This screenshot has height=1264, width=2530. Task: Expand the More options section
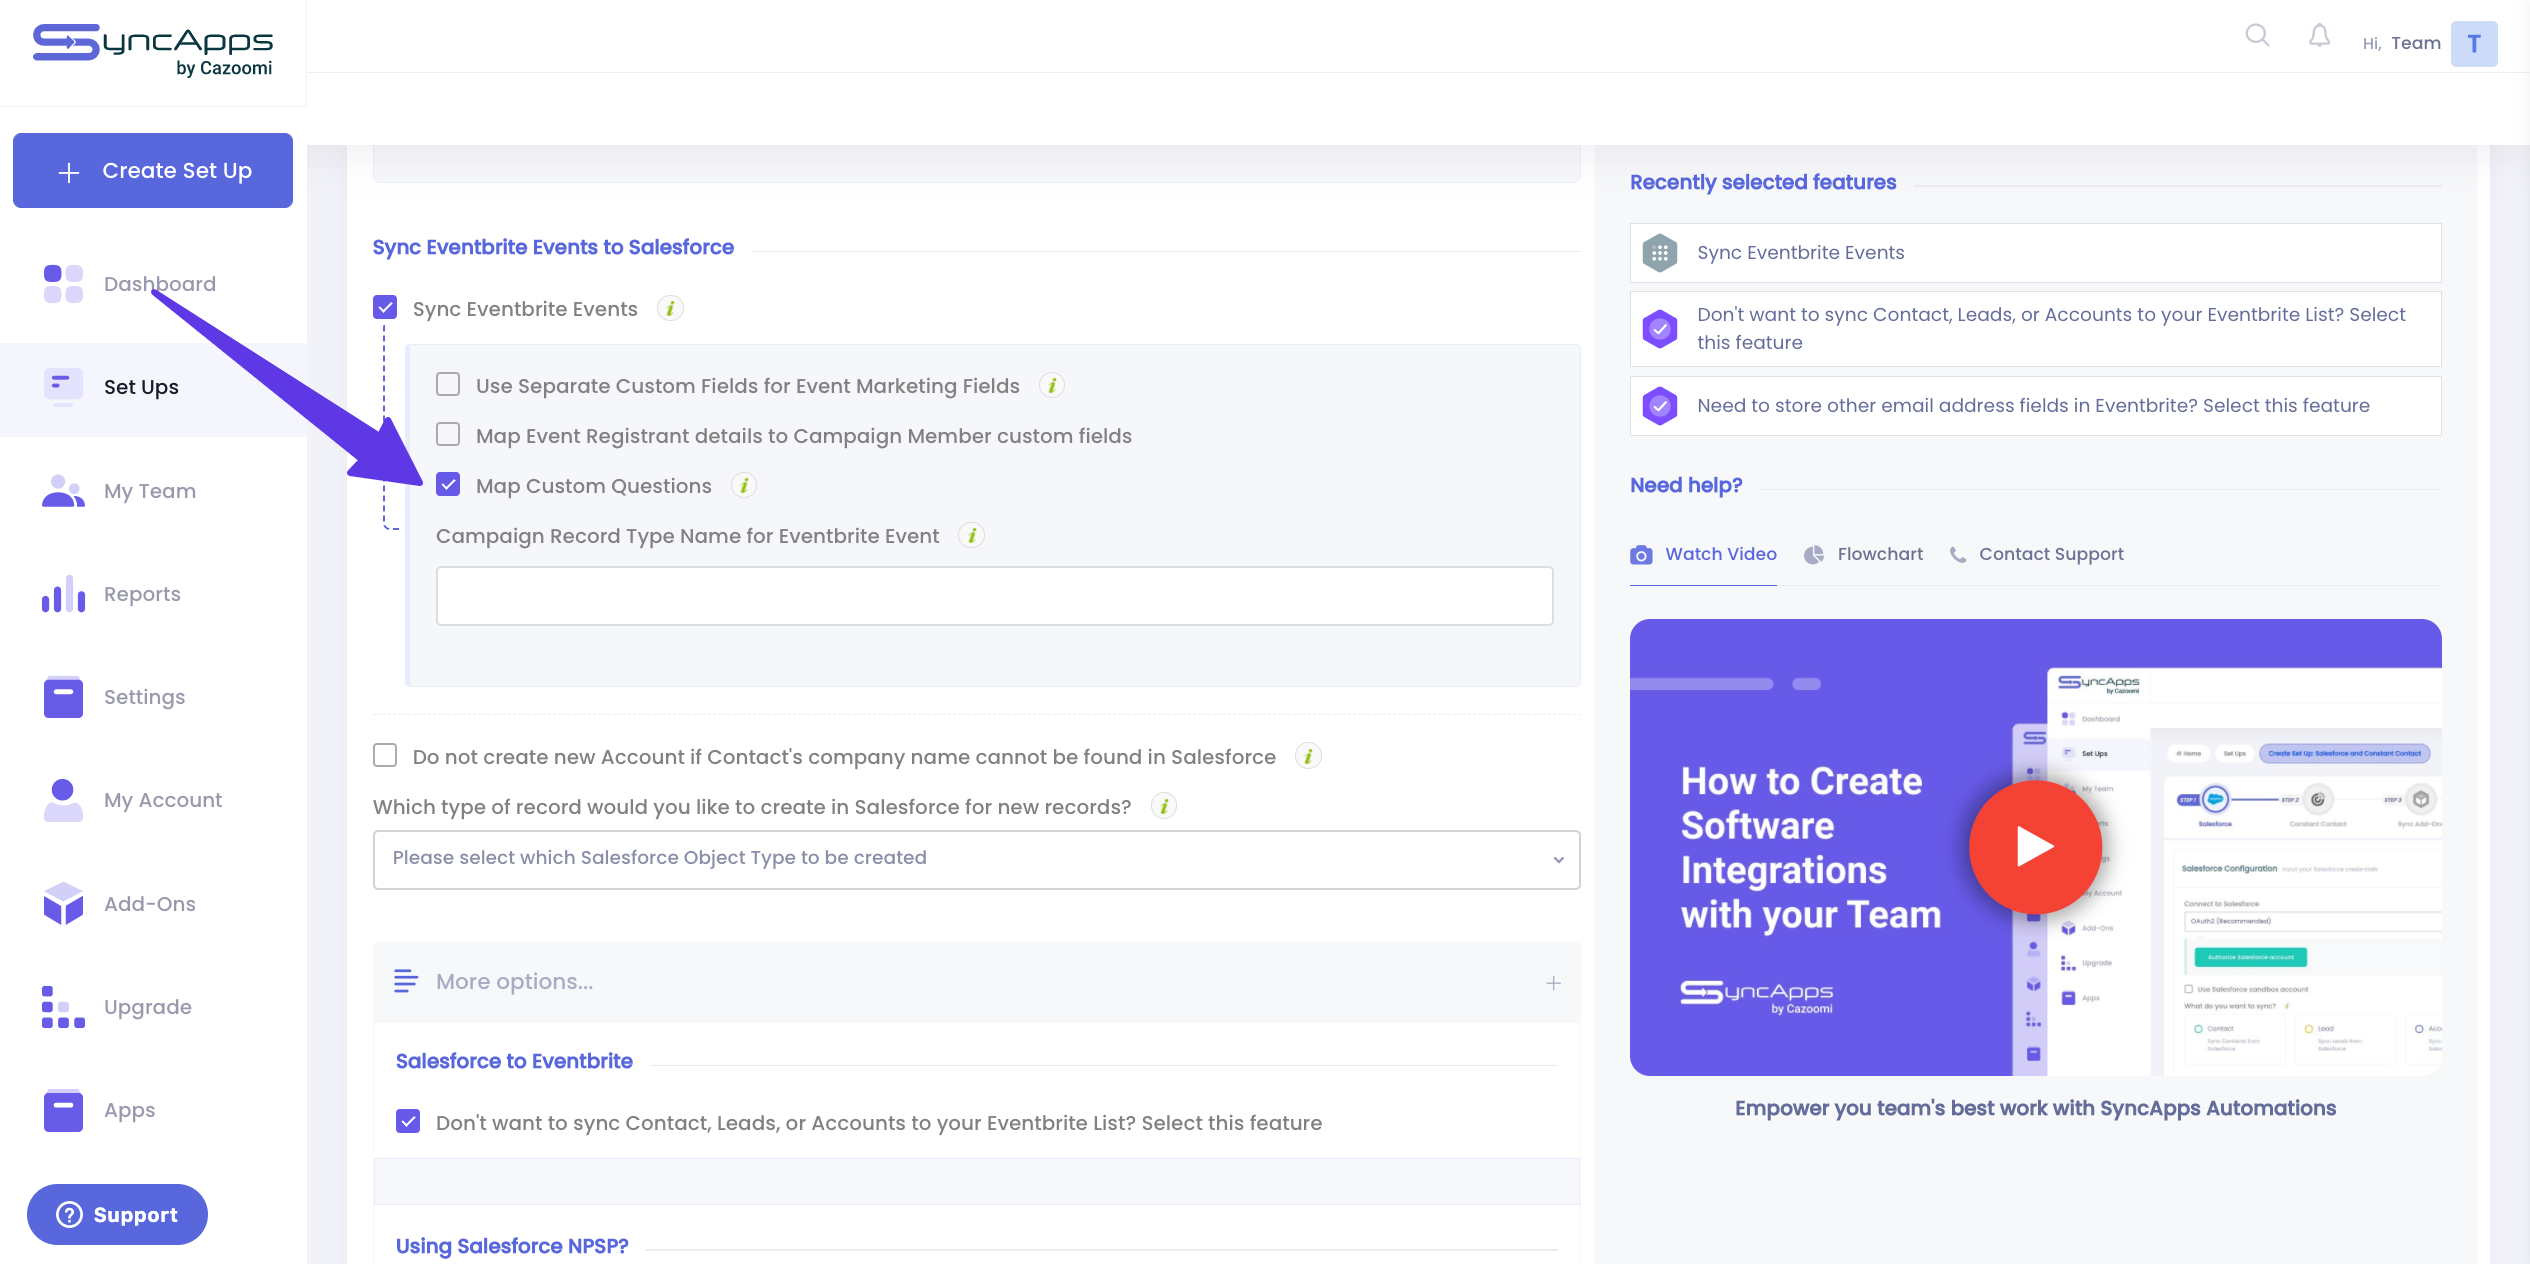[976, 982]
